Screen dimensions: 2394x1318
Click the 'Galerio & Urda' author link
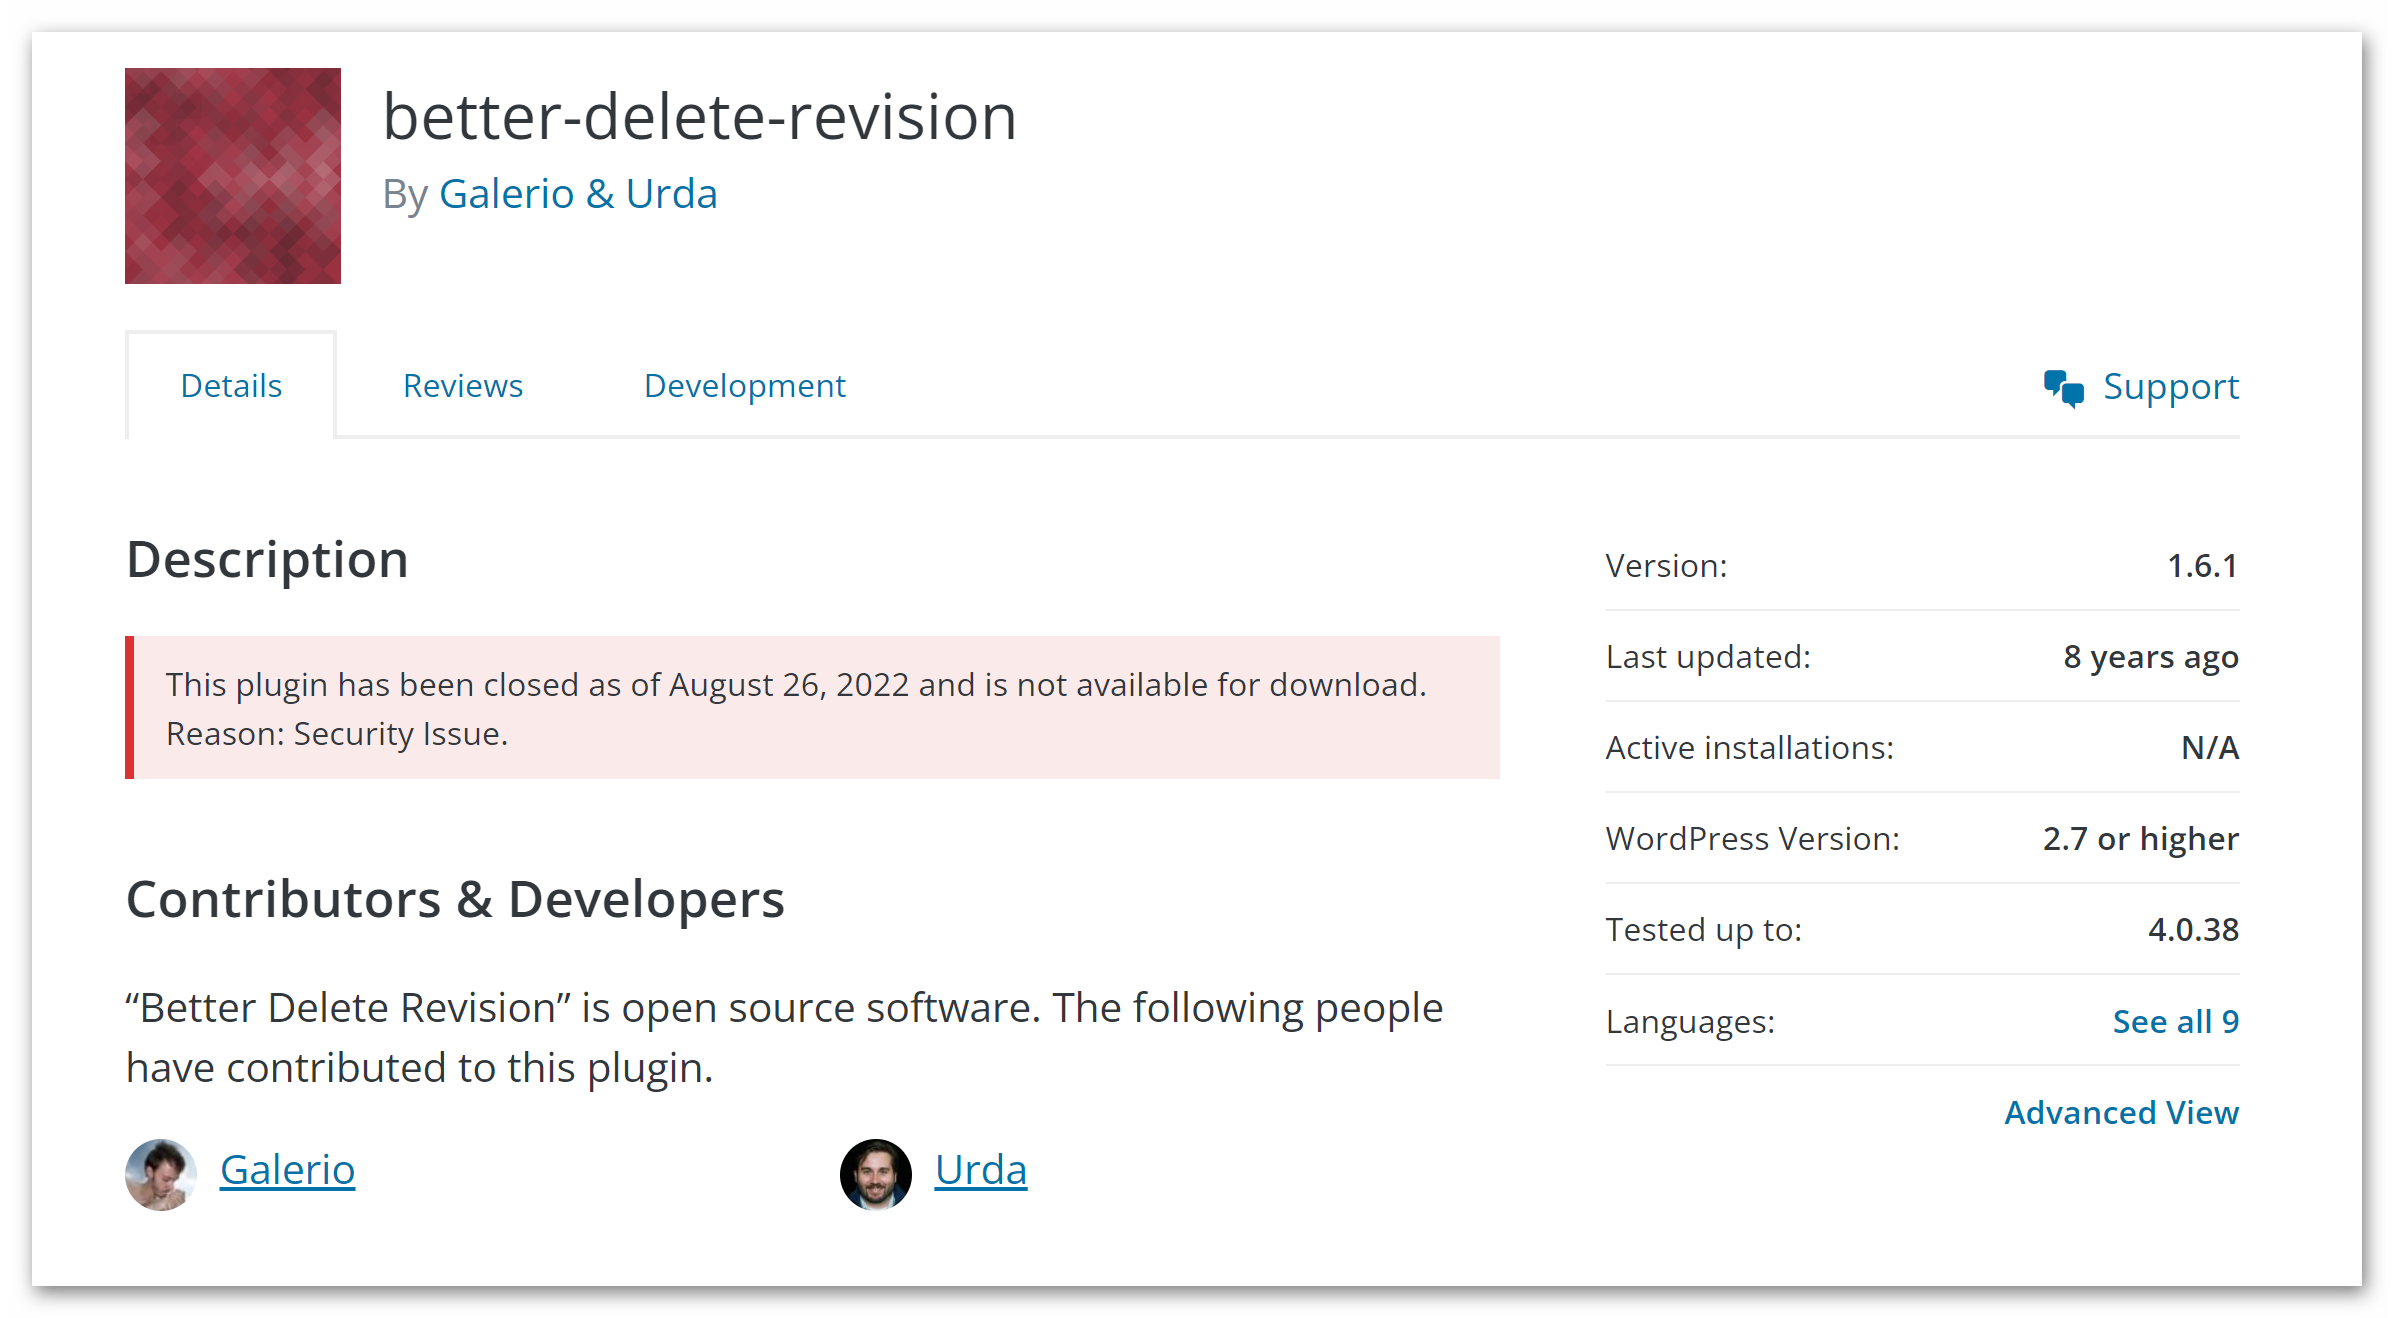click(578, 194)
